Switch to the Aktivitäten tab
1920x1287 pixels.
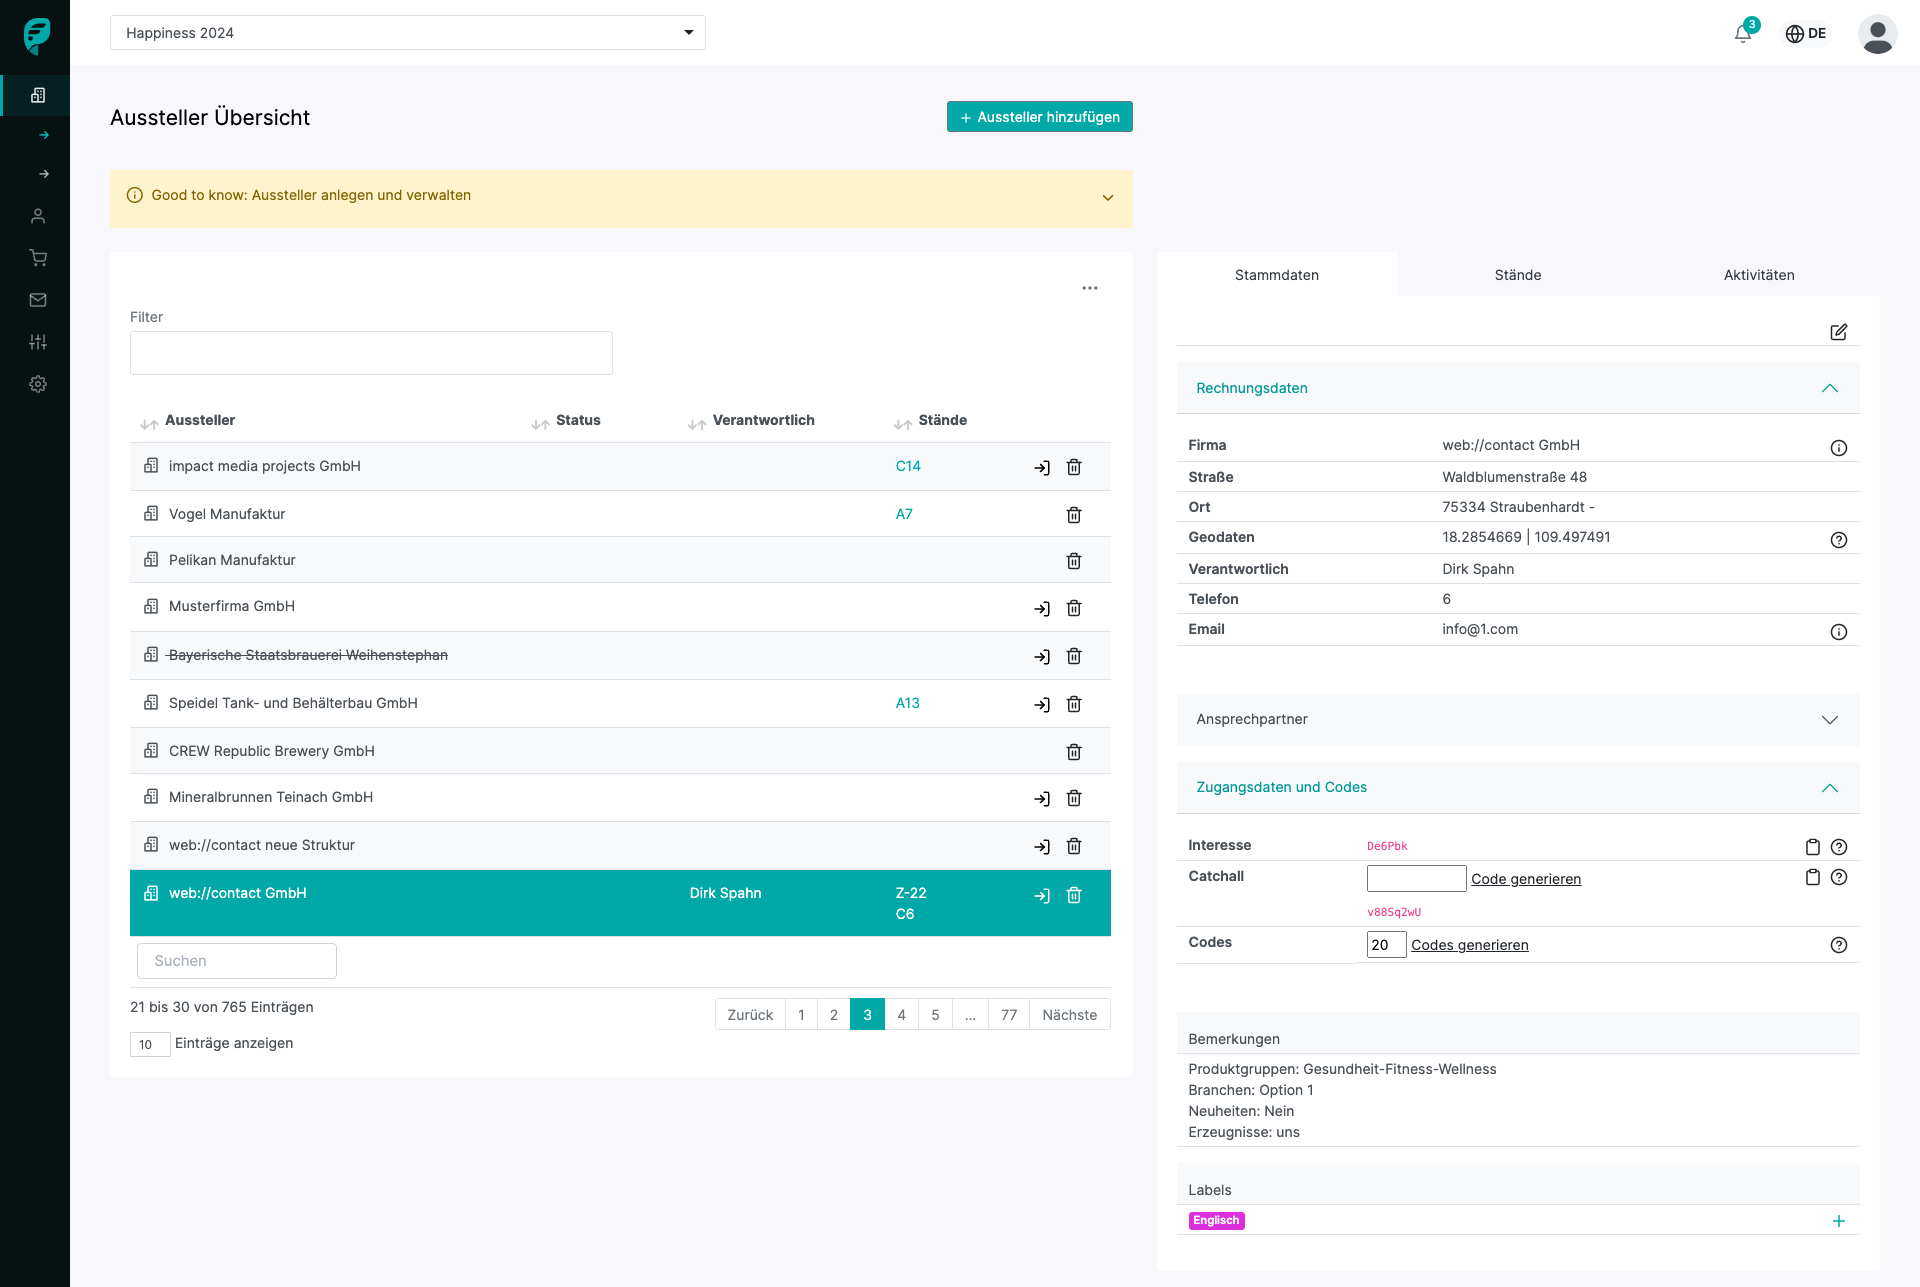point(1758,275)
